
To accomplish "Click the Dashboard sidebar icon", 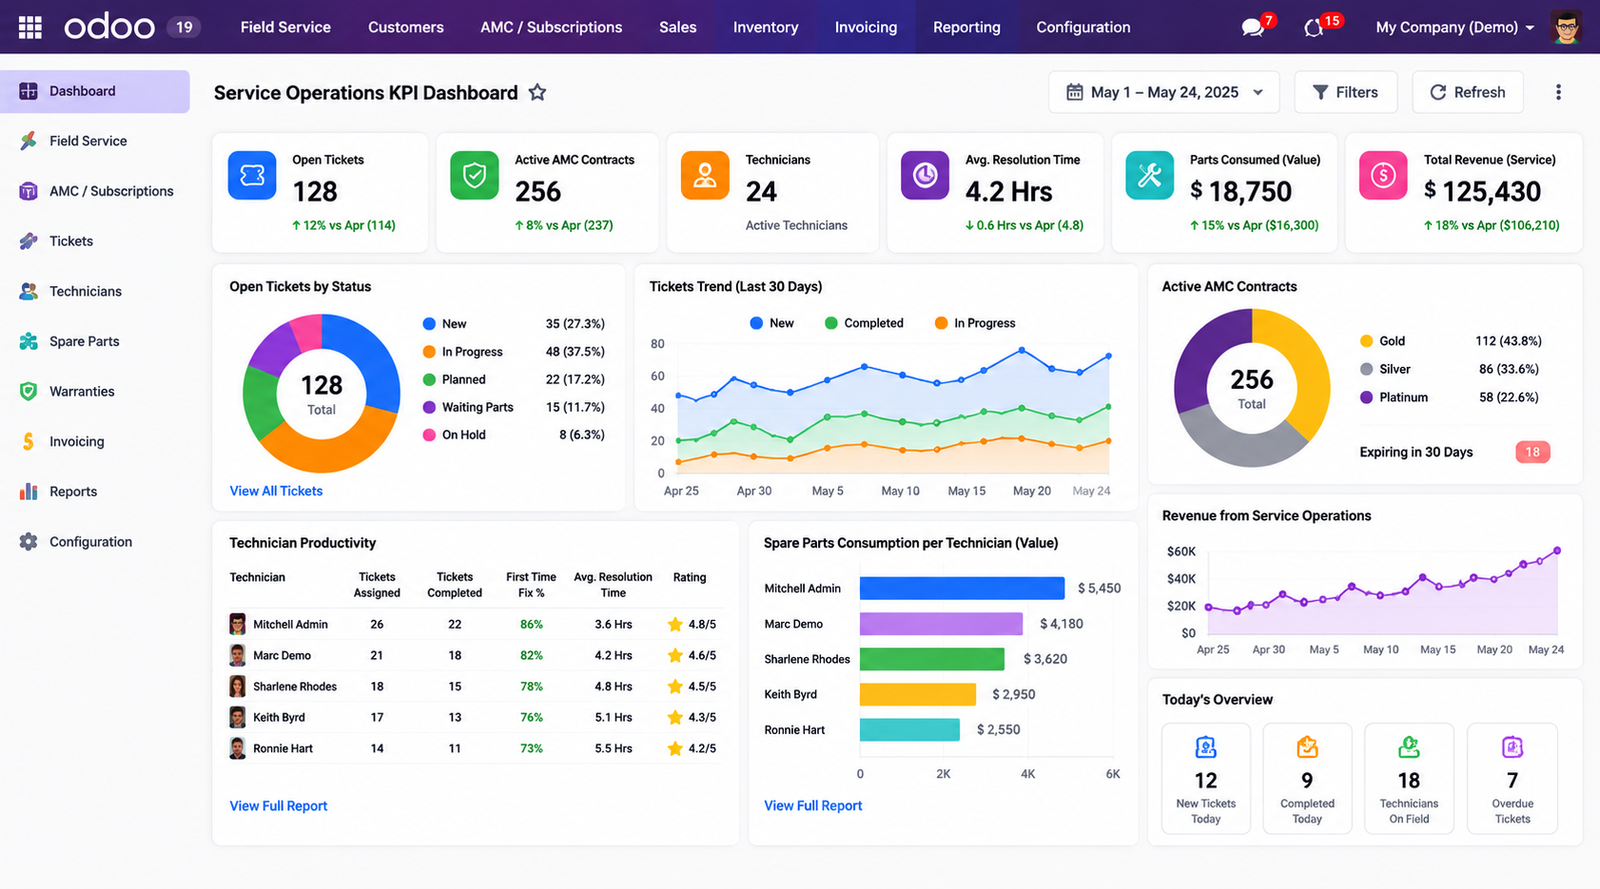I will point(28,91).
